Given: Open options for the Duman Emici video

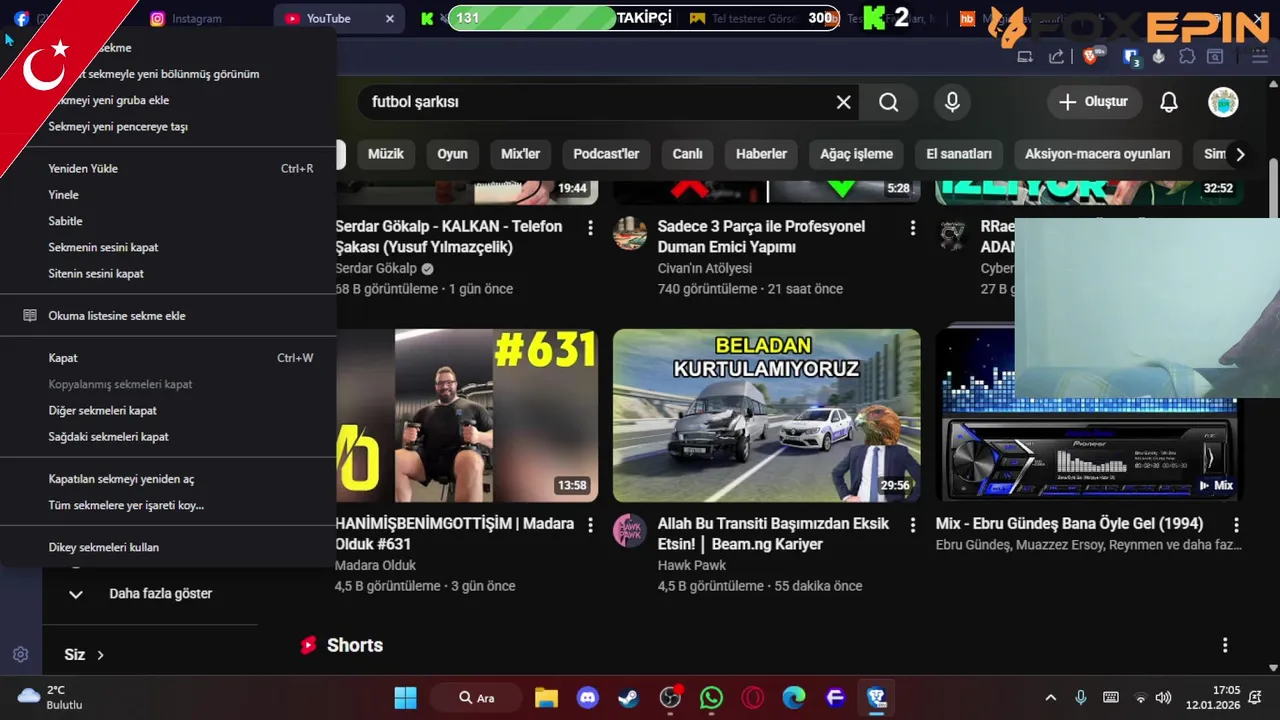Looking at the screenshot, I should point(912,228).
